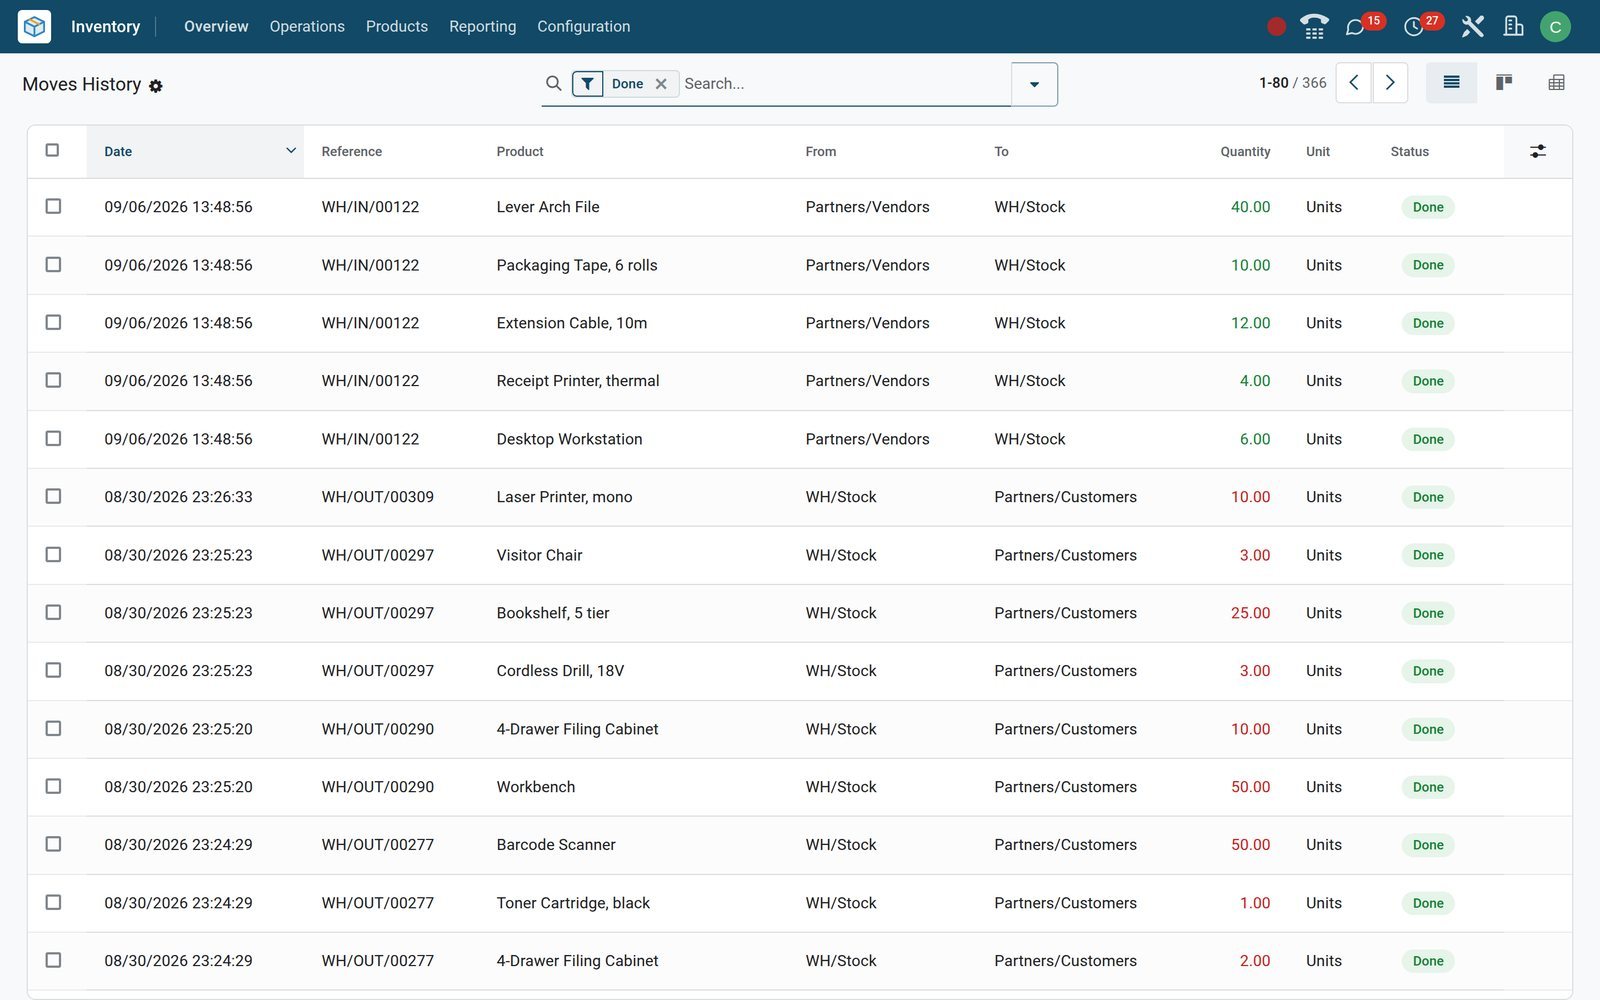Open the conversations icon with 15 badge

point(1355,27)
